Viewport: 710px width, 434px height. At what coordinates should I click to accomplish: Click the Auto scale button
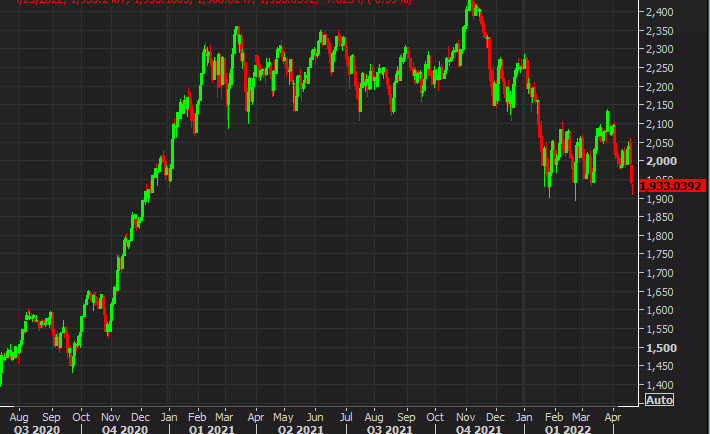pyautogui.click(x=659, y=400)
